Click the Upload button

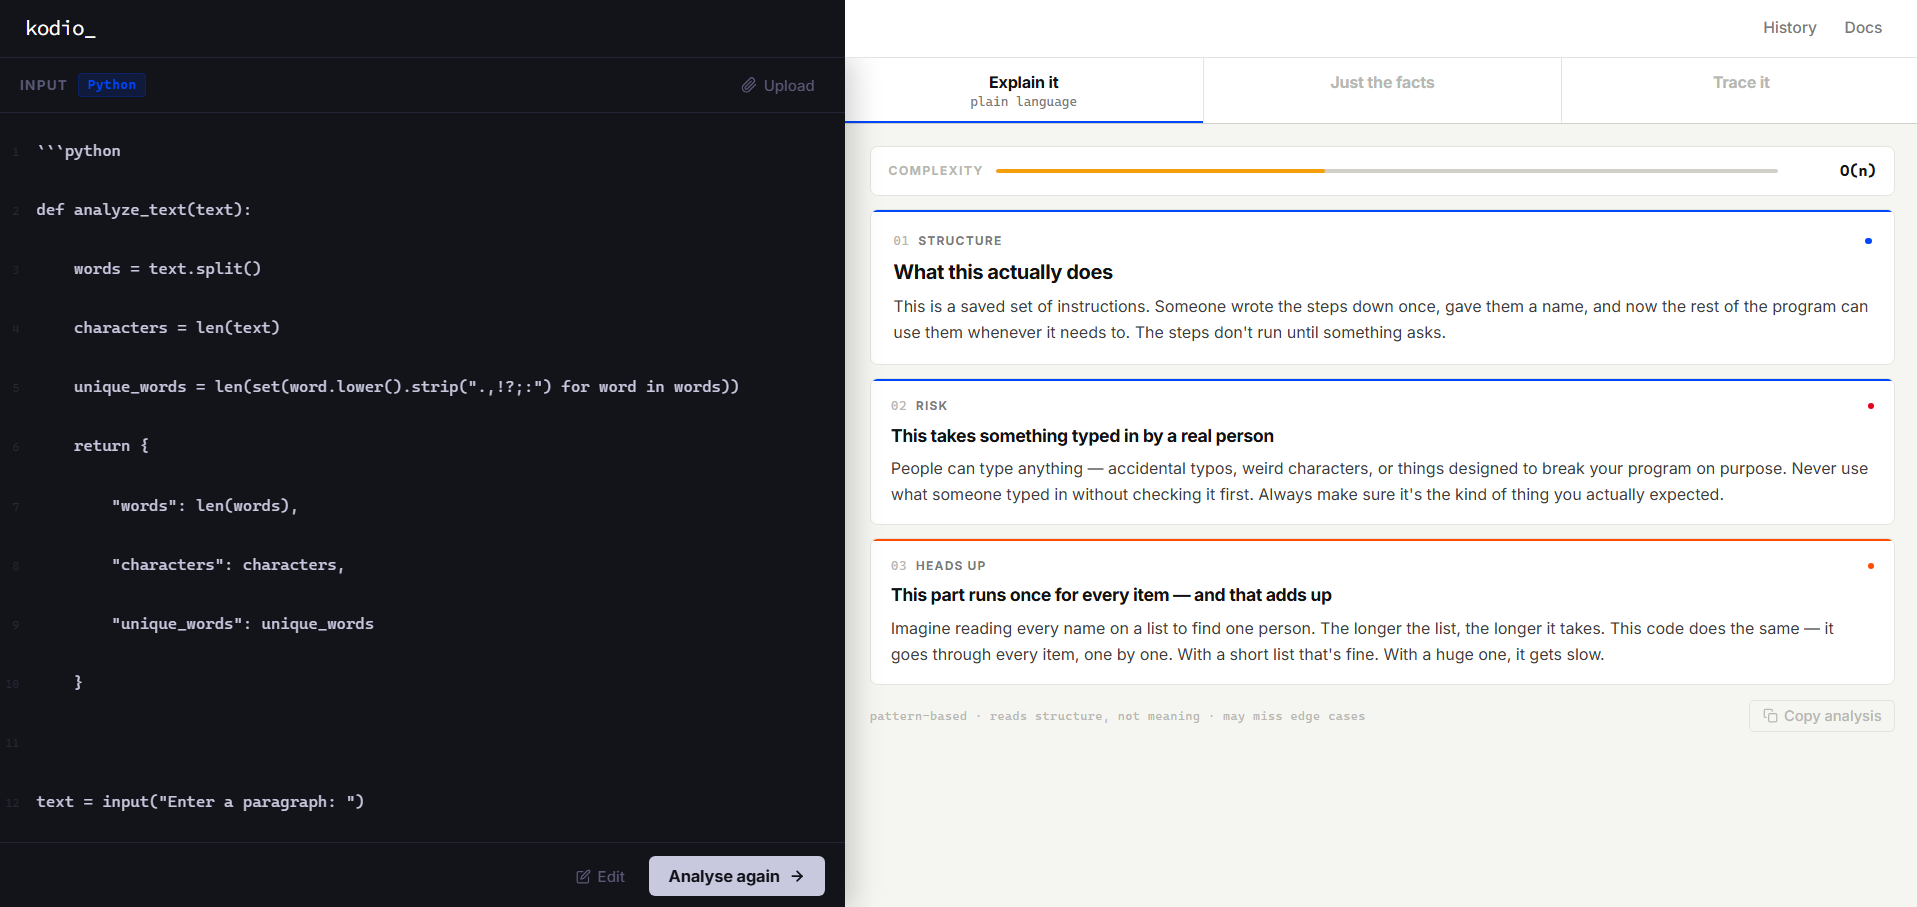(x=778, y=85)
